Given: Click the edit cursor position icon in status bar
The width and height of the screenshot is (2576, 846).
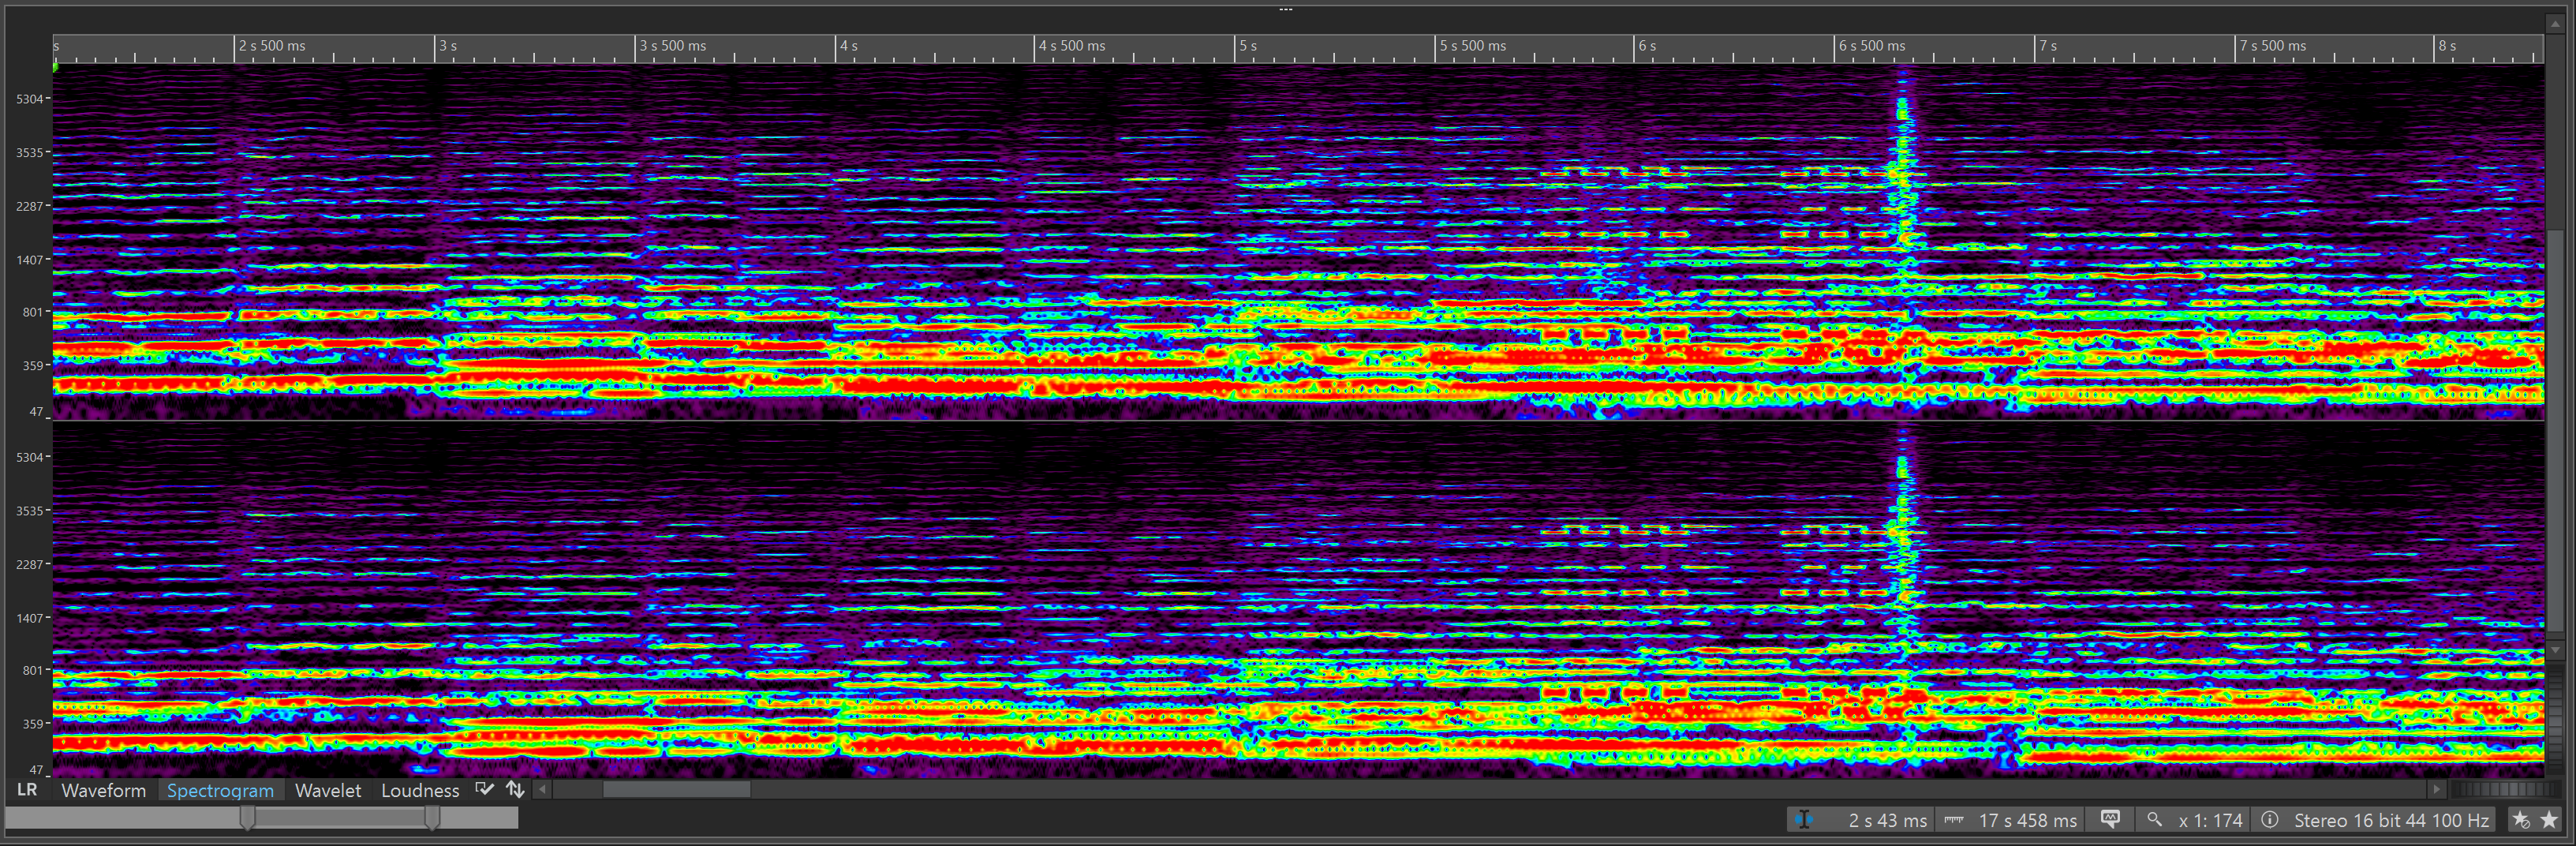Looking at the screenshot, I should click(1804, 819).
